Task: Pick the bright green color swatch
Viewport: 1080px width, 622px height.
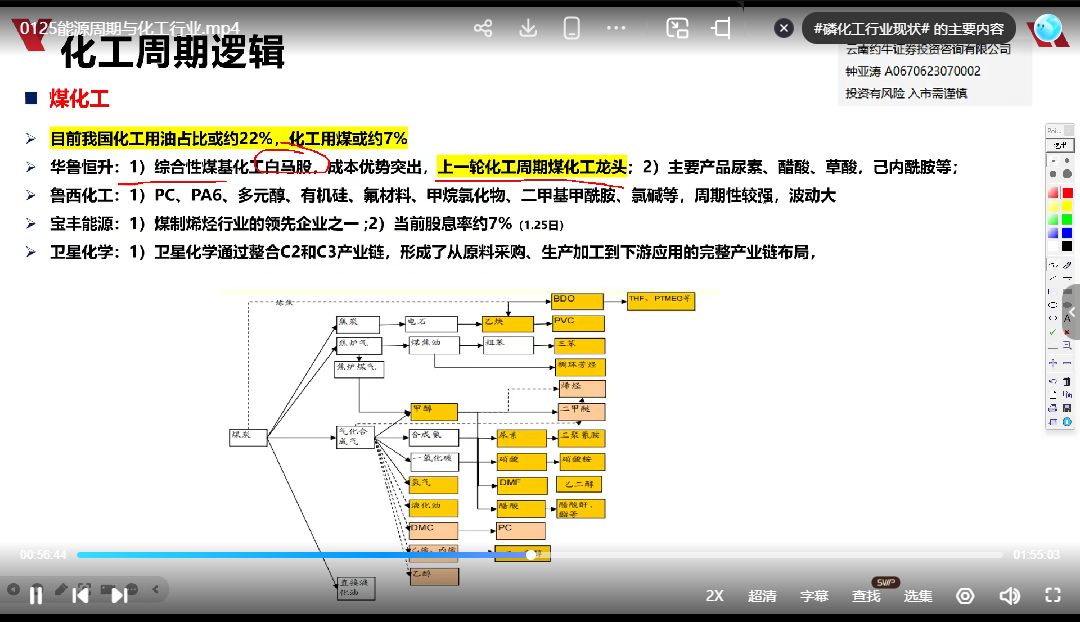Action: [1068, 220]
